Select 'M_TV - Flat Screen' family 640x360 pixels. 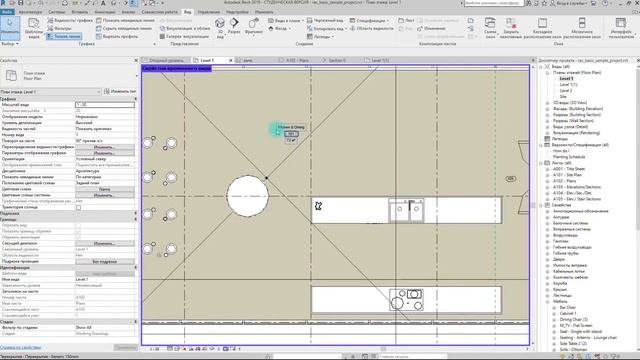(576, 326)
